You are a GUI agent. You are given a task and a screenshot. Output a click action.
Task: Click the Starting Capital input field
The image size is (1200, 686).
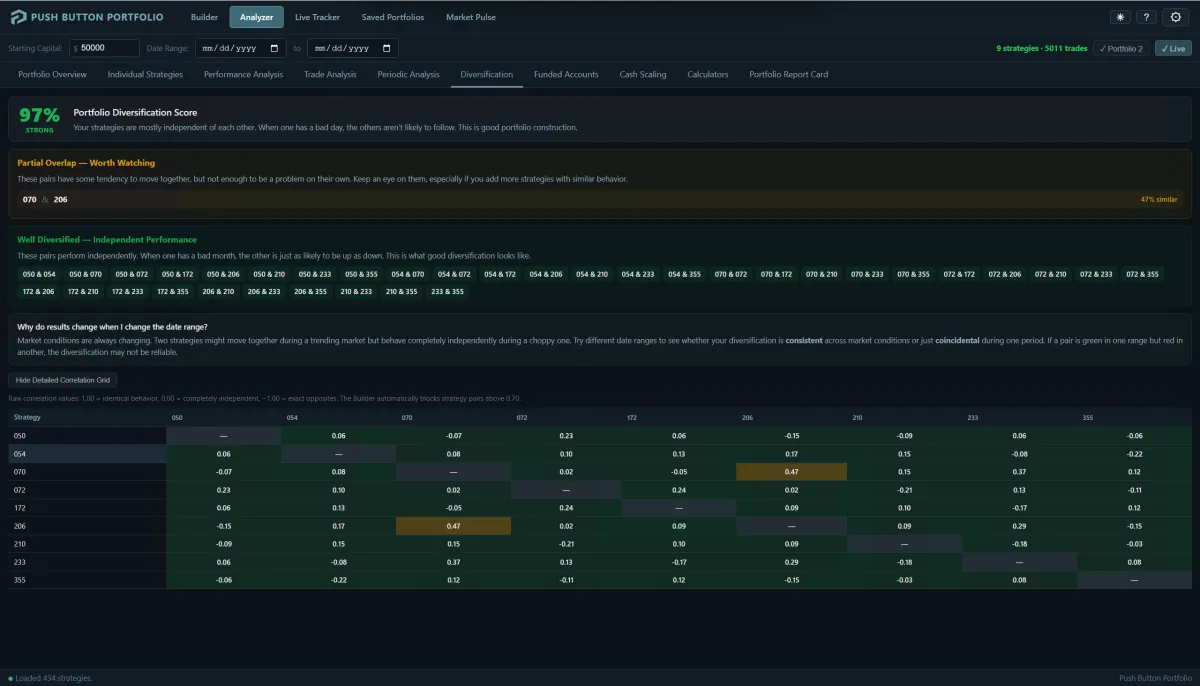[x=108, y=48]
